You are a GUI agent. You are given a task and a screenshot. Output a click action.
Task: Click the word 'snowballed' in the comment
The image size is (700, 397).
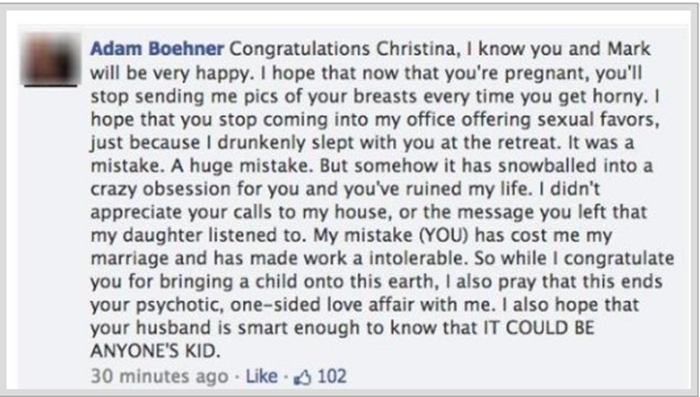(547, 166)
